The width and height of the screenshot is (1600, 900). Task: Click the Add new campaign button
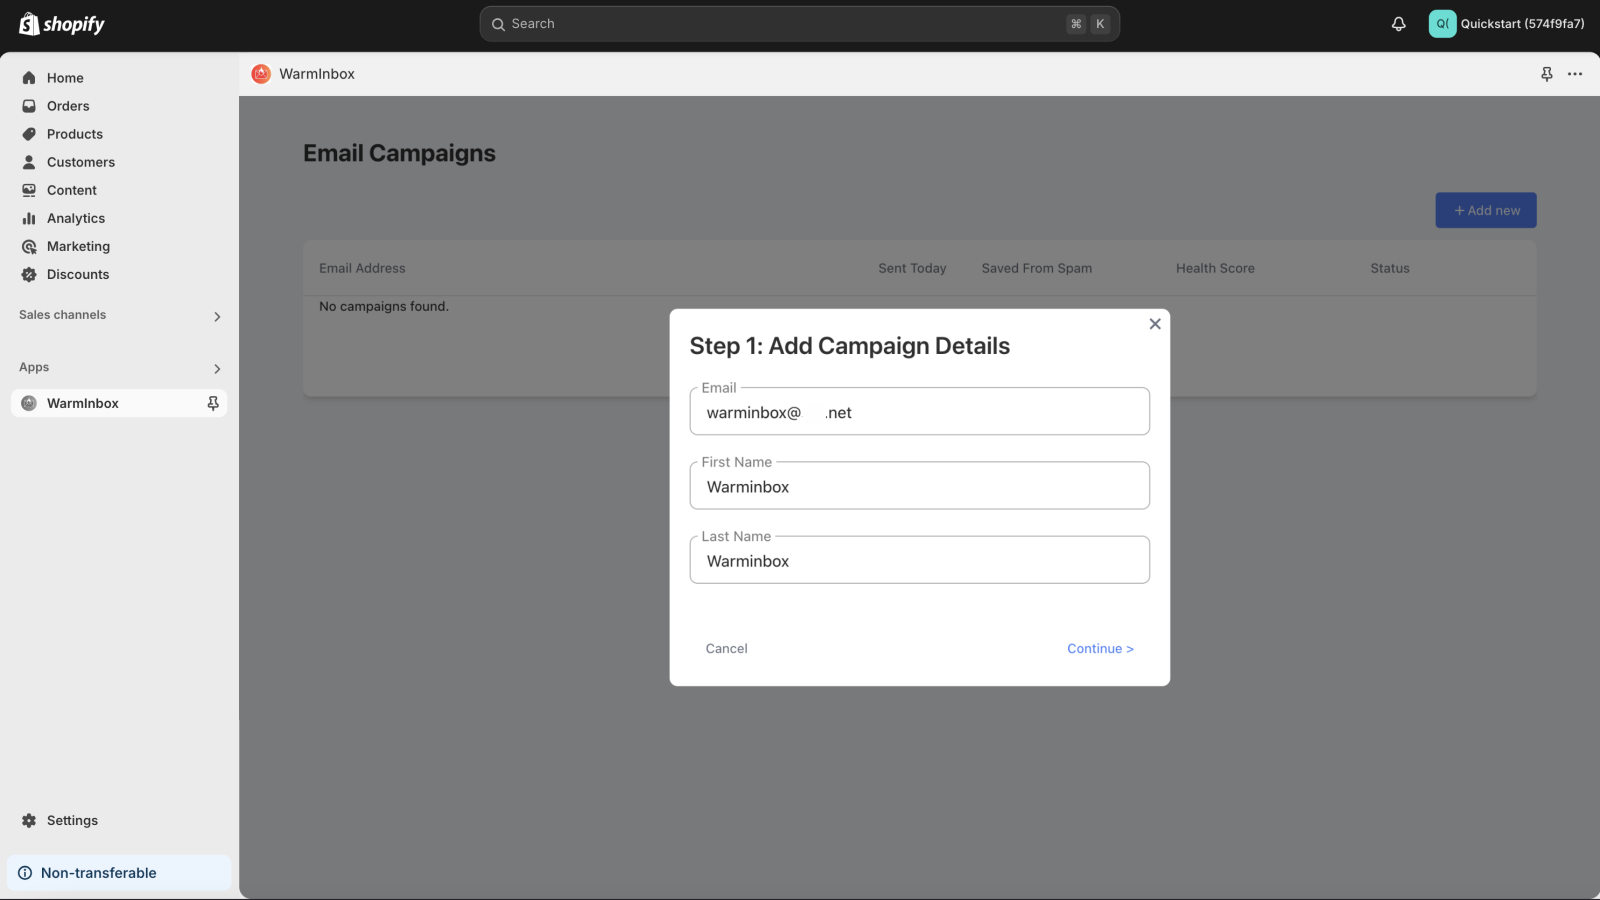point(1485,210)
